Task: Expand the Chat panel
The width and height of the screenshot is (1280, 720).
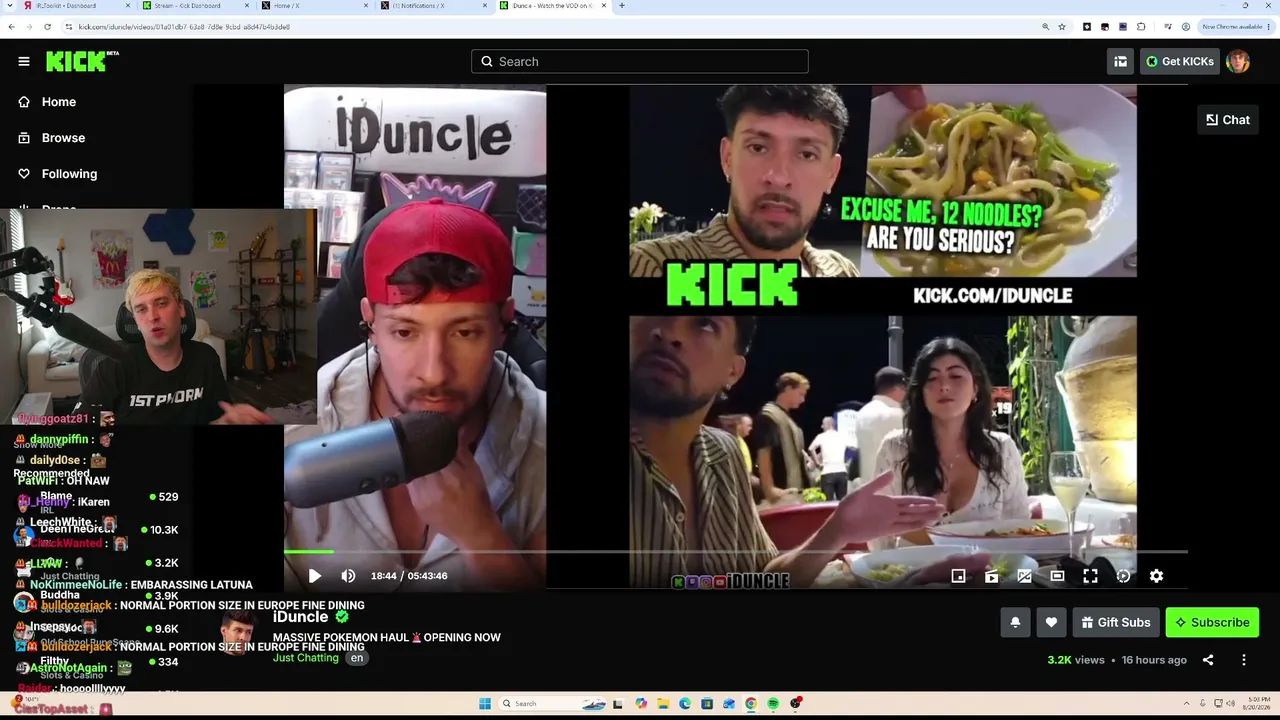Action: 1228,120
